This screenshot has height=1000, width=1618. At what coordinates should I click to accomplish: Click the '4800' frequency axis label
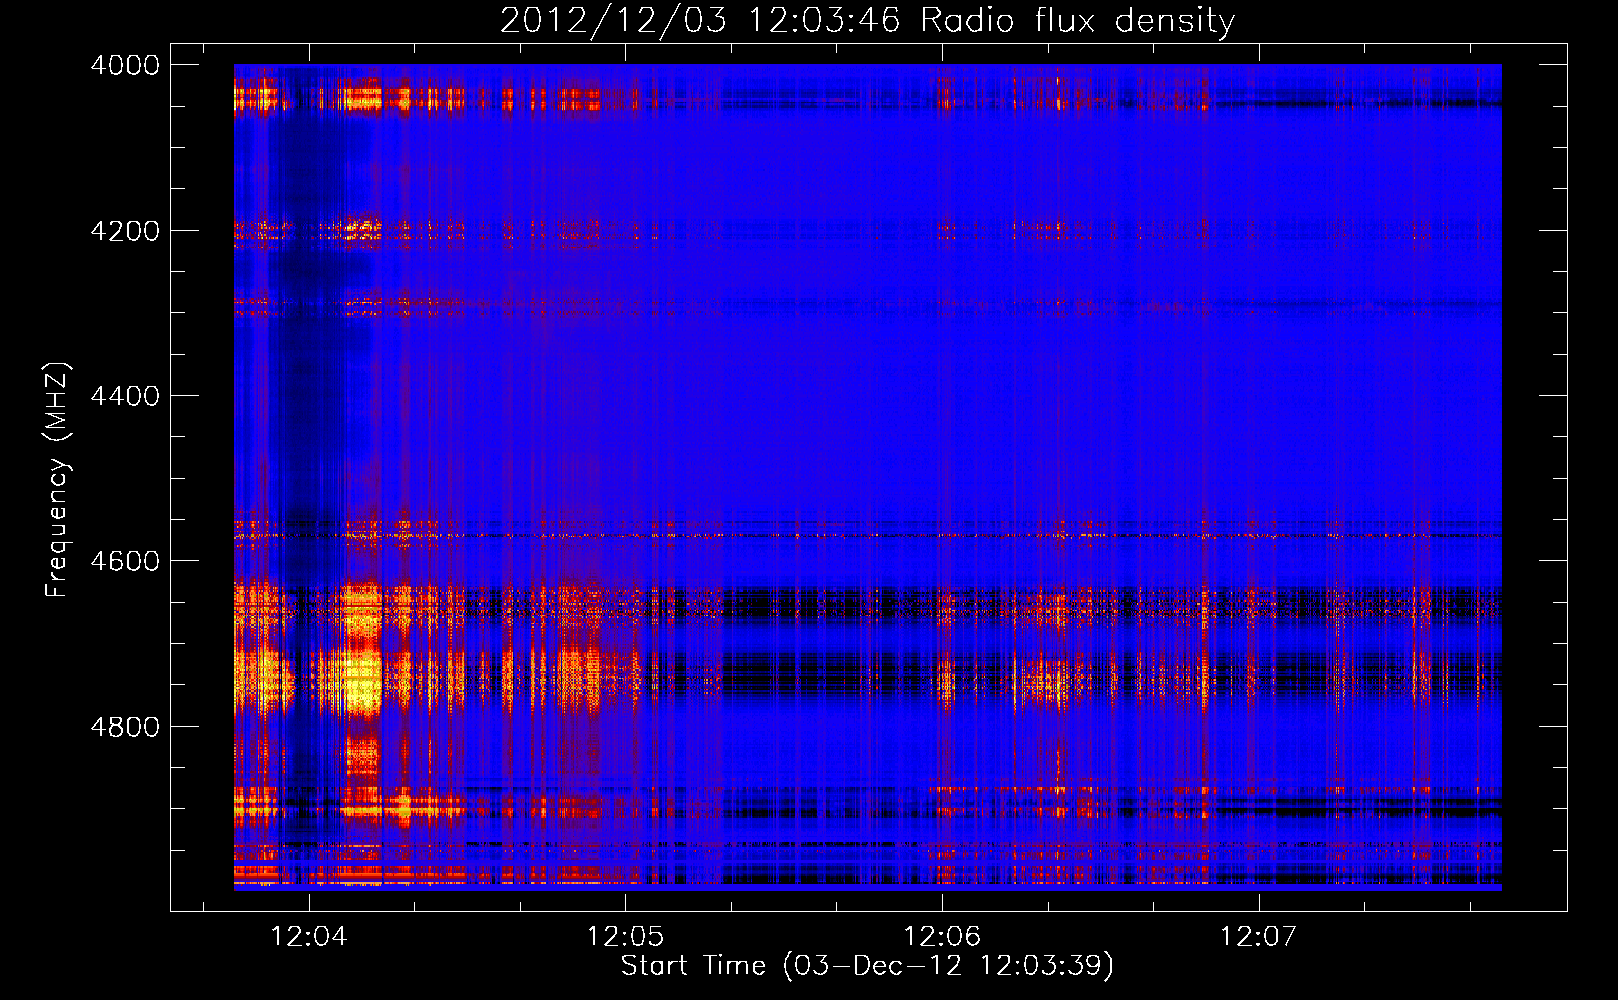point(125,727)
